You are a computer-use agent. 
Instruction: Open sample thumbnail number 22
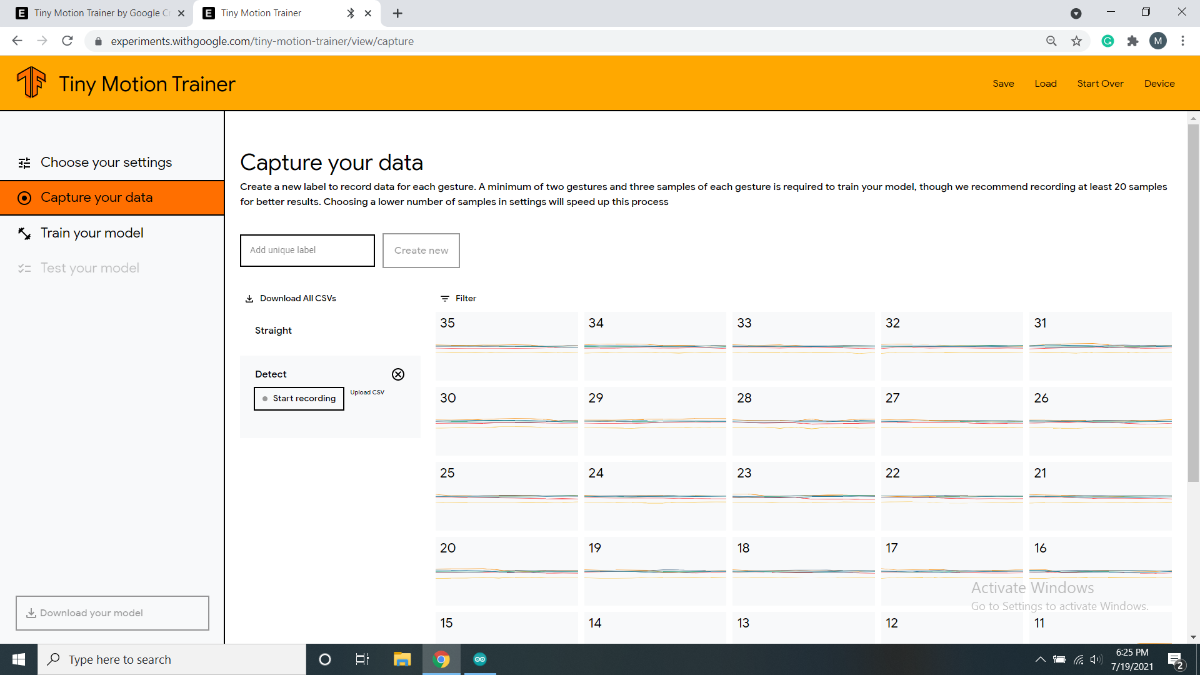(952, 496)
